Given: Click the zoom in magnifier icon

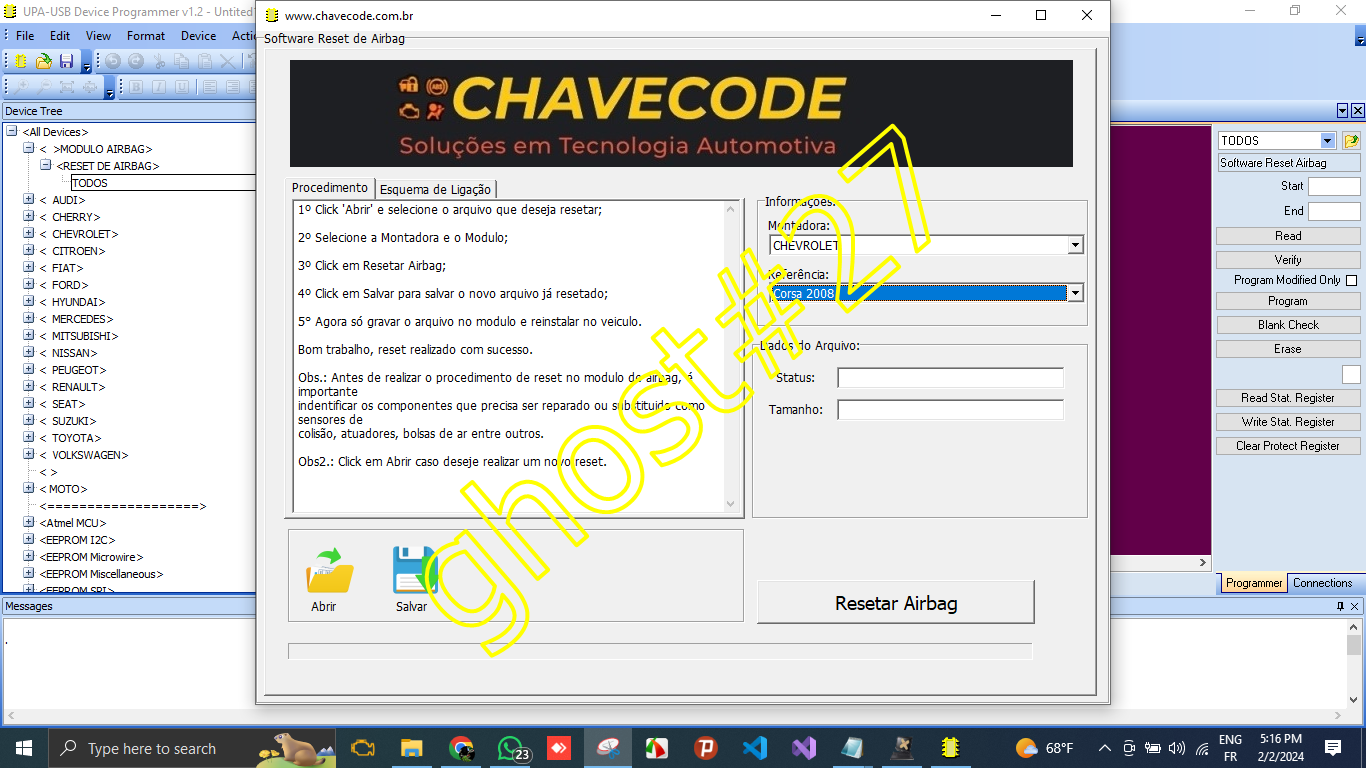Looking at the screenshot, I should (19, 87).
